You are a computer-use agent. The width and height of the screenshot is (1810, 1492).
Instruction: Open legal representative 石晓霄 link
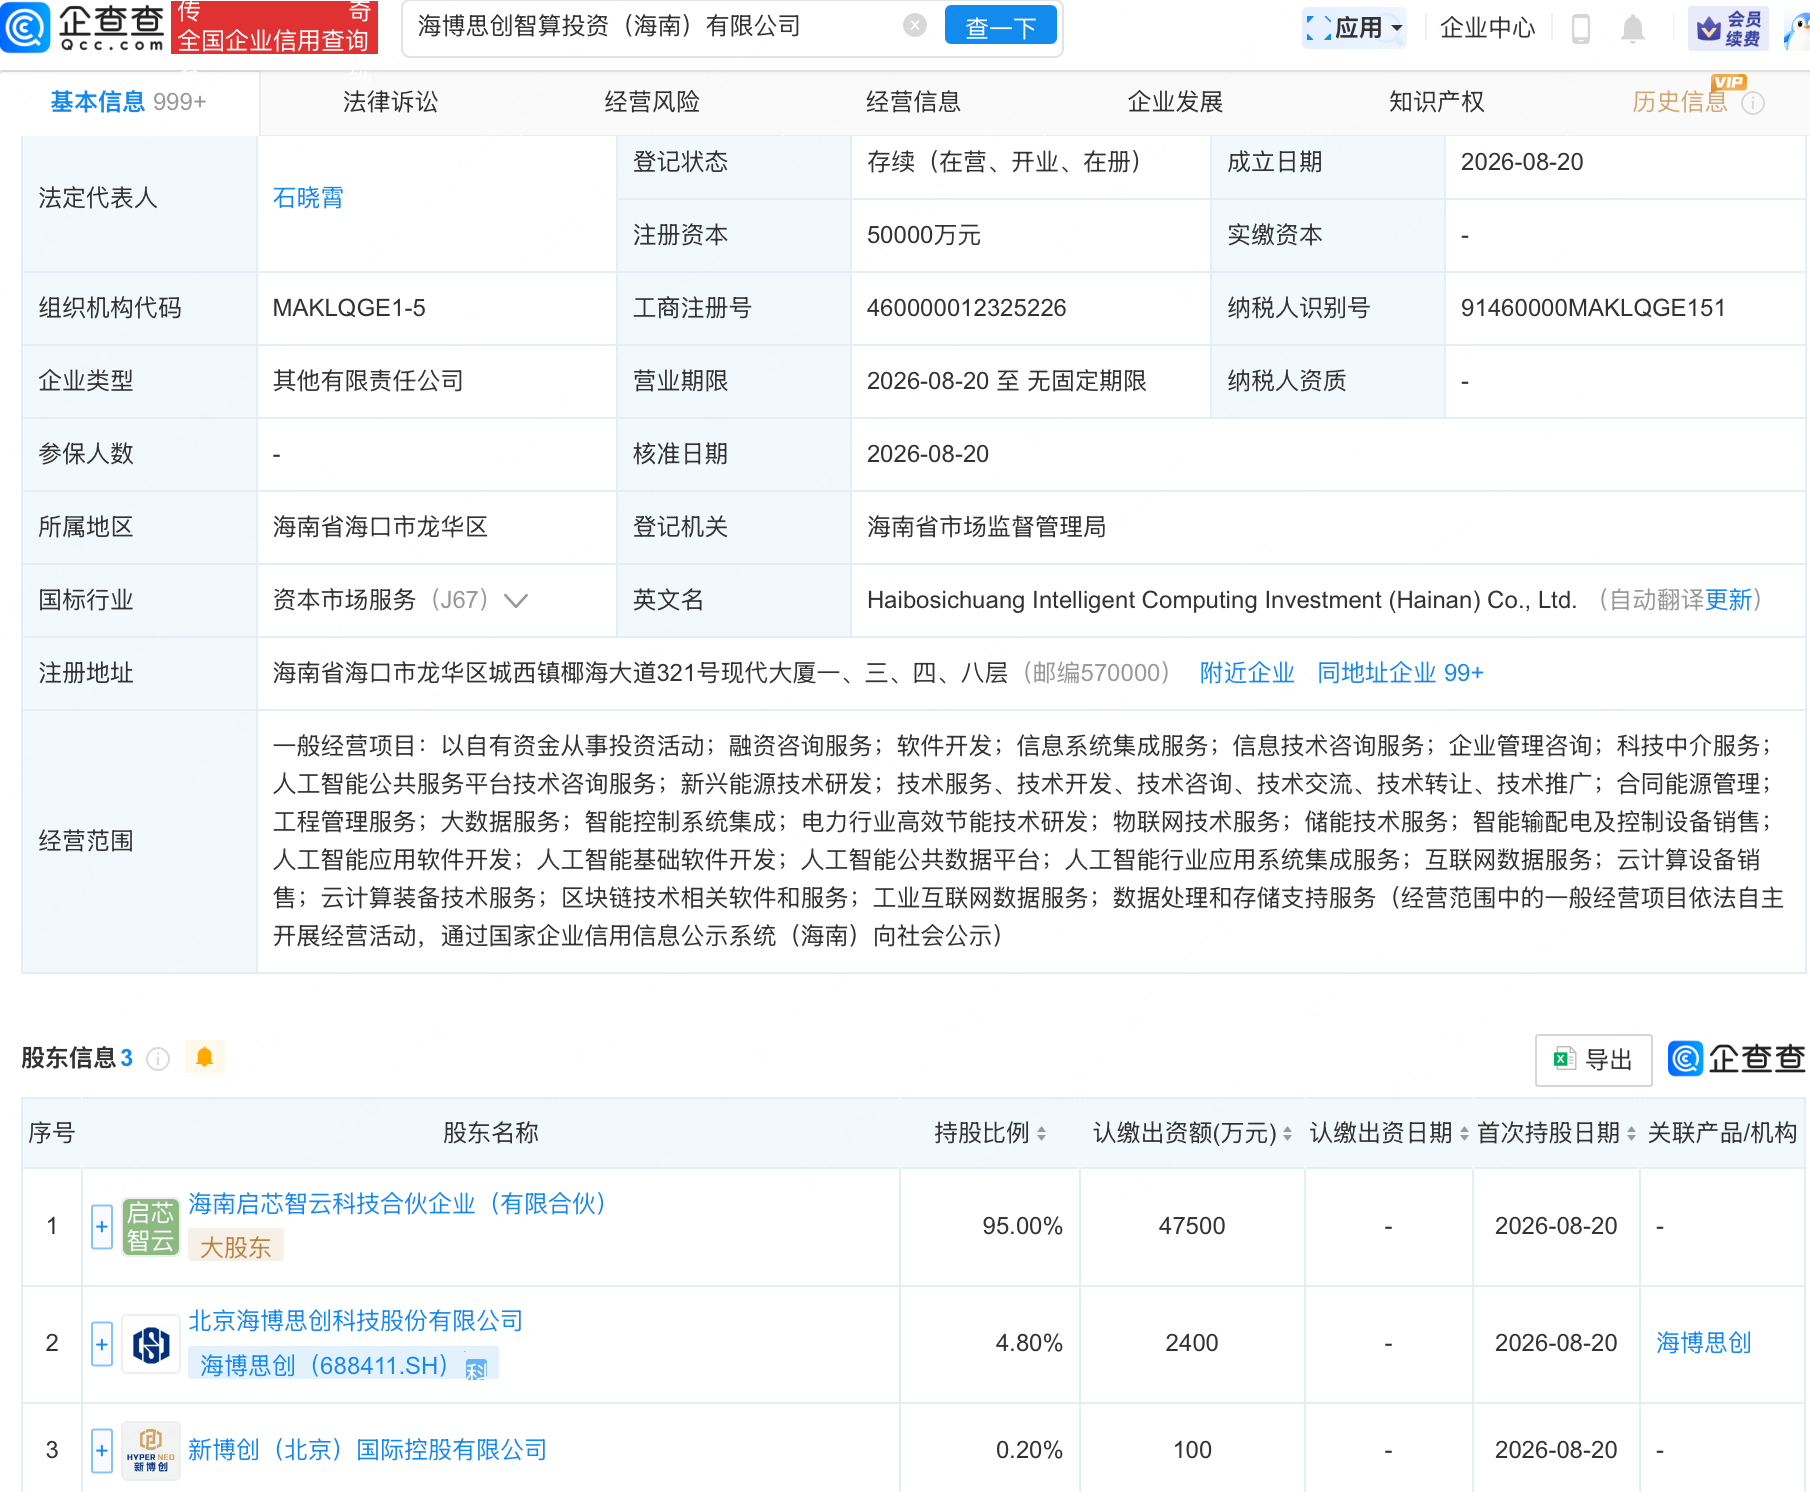point(308,198)
